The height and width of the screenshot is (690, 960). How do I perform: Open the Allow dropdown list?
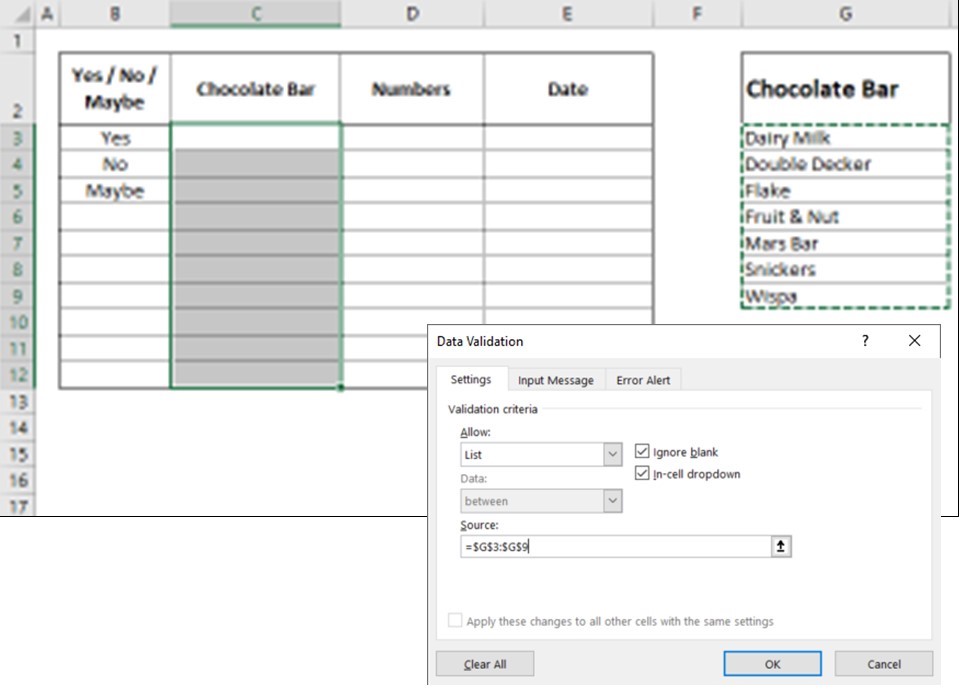[x=613, y=455]
